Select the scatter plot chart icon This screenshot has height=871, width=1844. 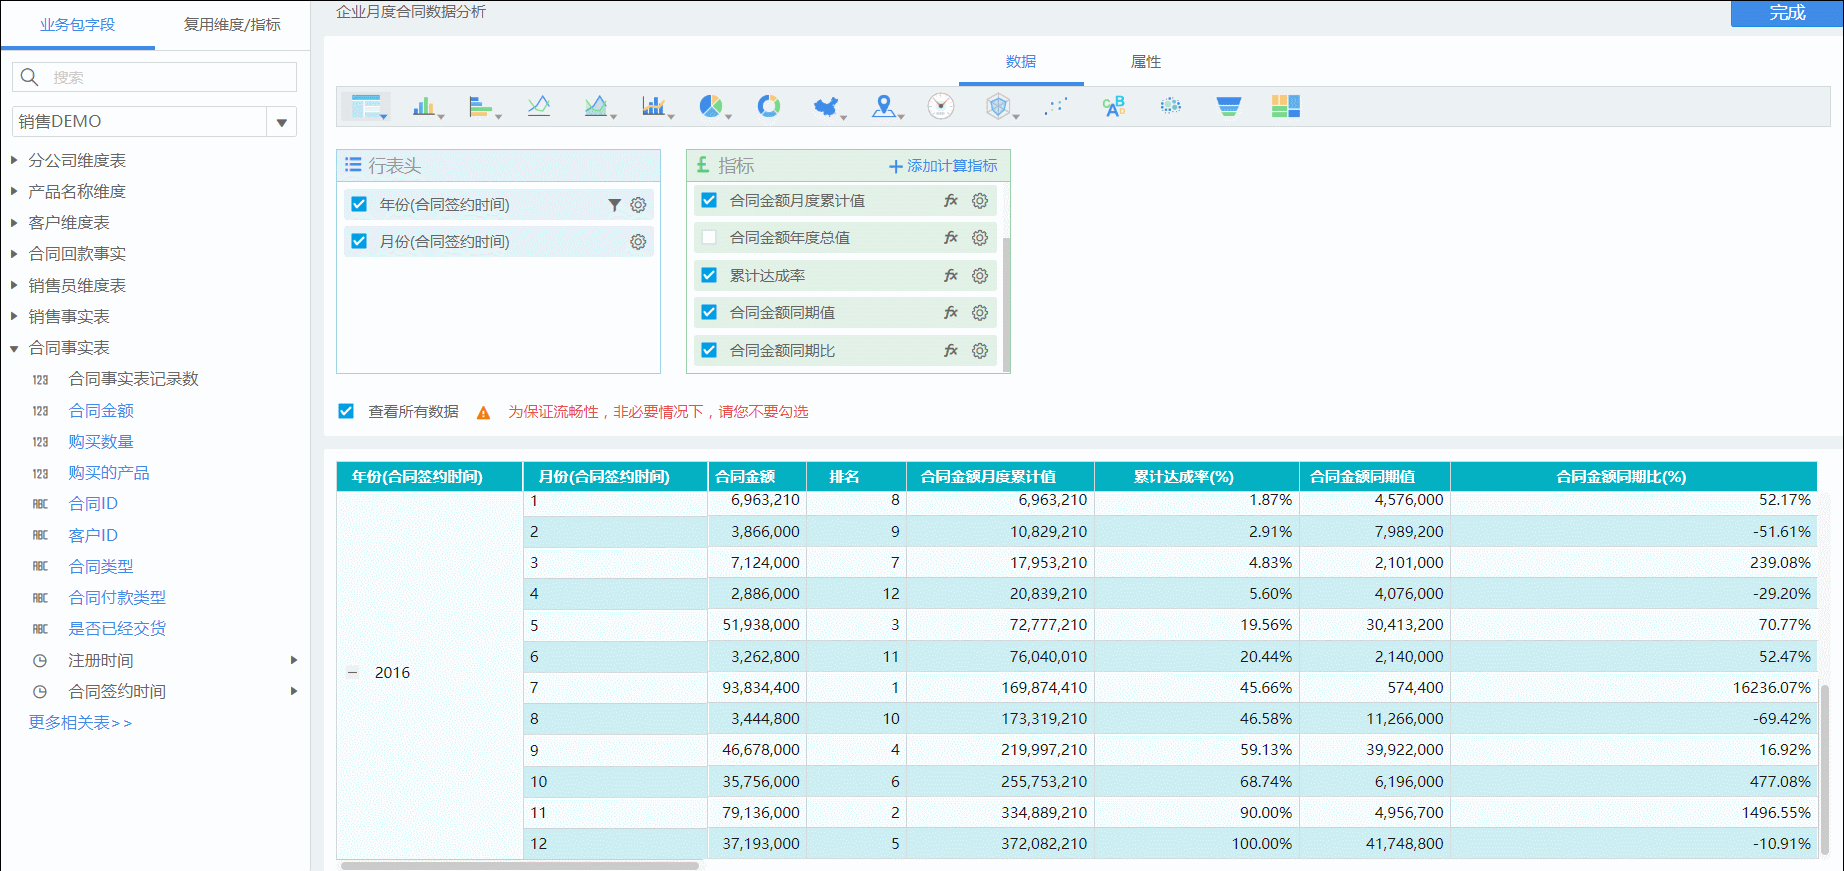click(x=1056, y=106)
